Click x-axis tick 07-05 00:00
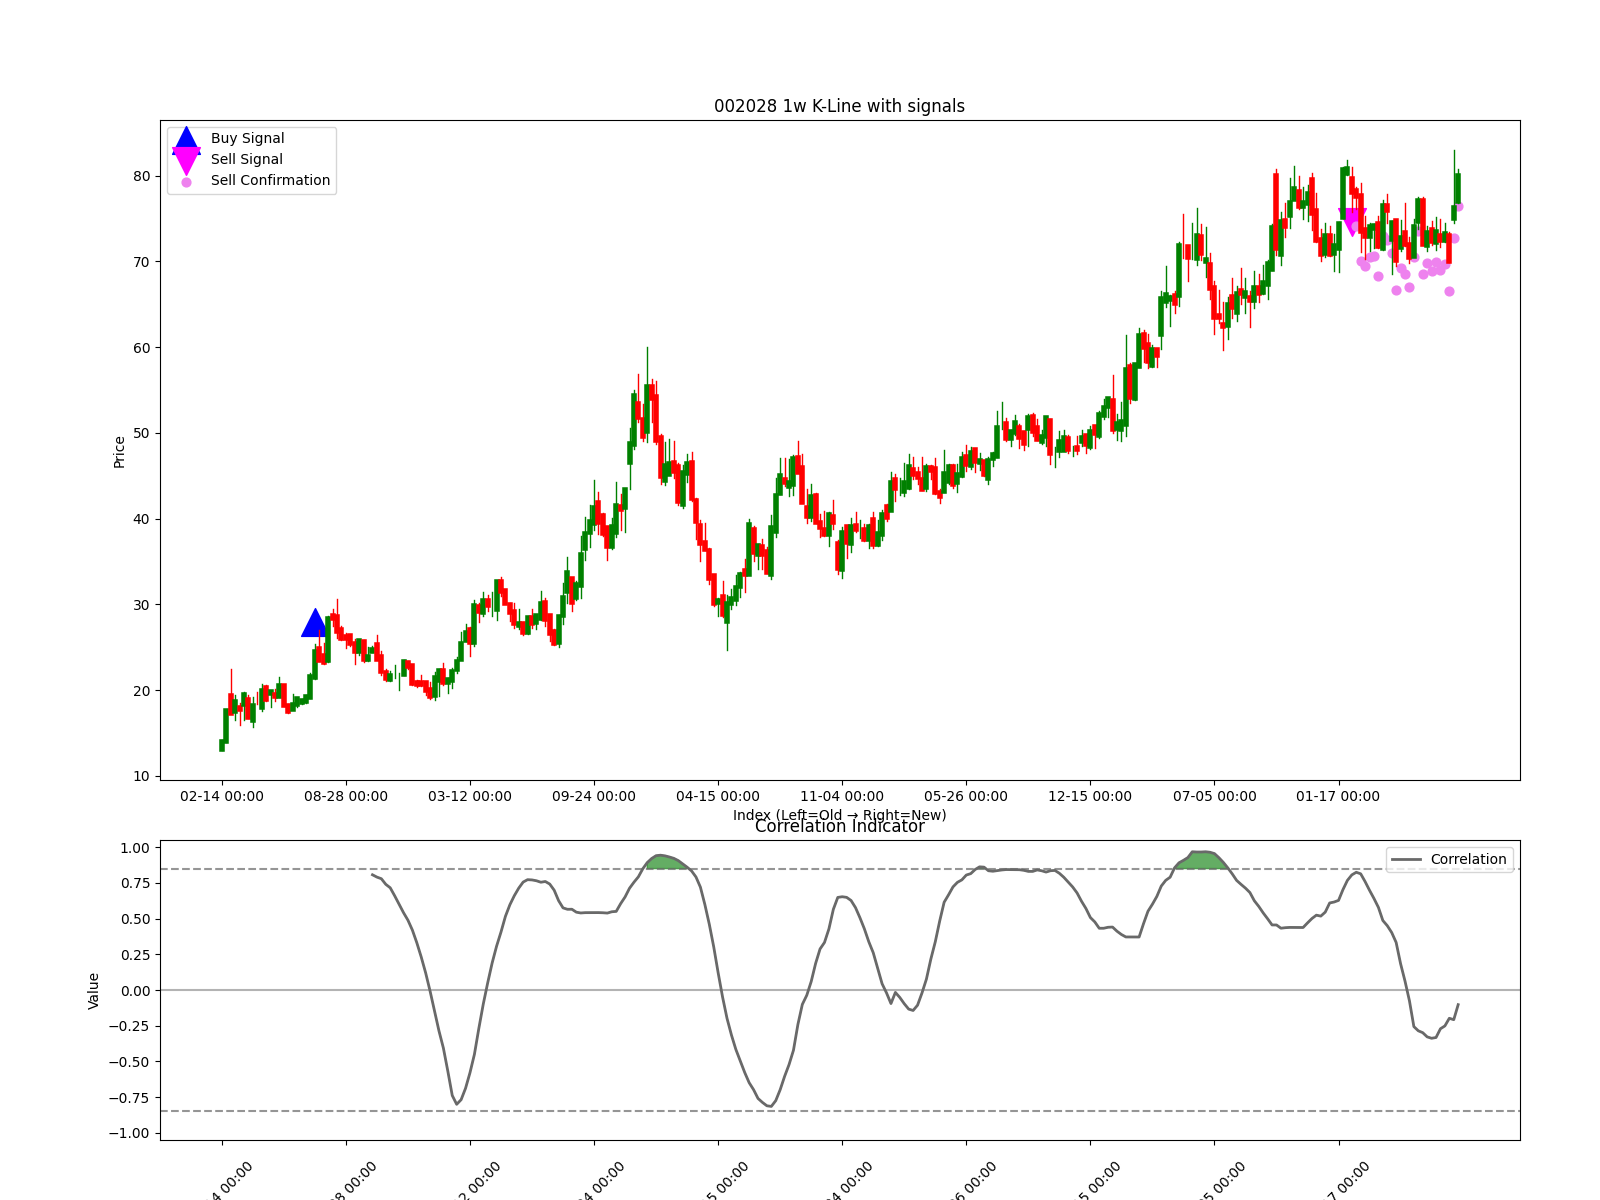 [1214, 797]
